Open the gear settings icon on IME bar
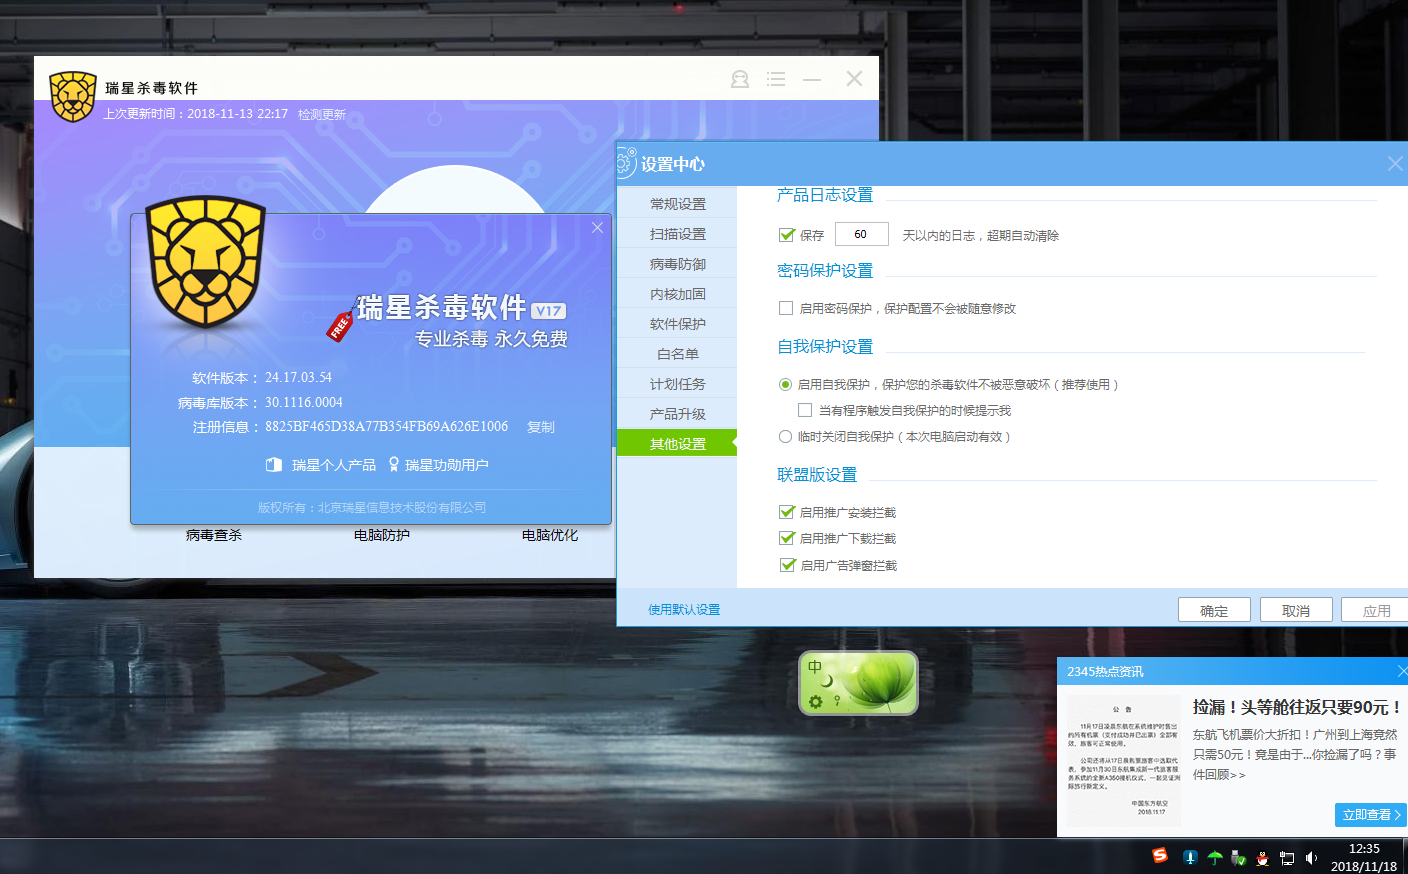The width and height of the screenshot is (1408, 874). (x=816, y=702)
